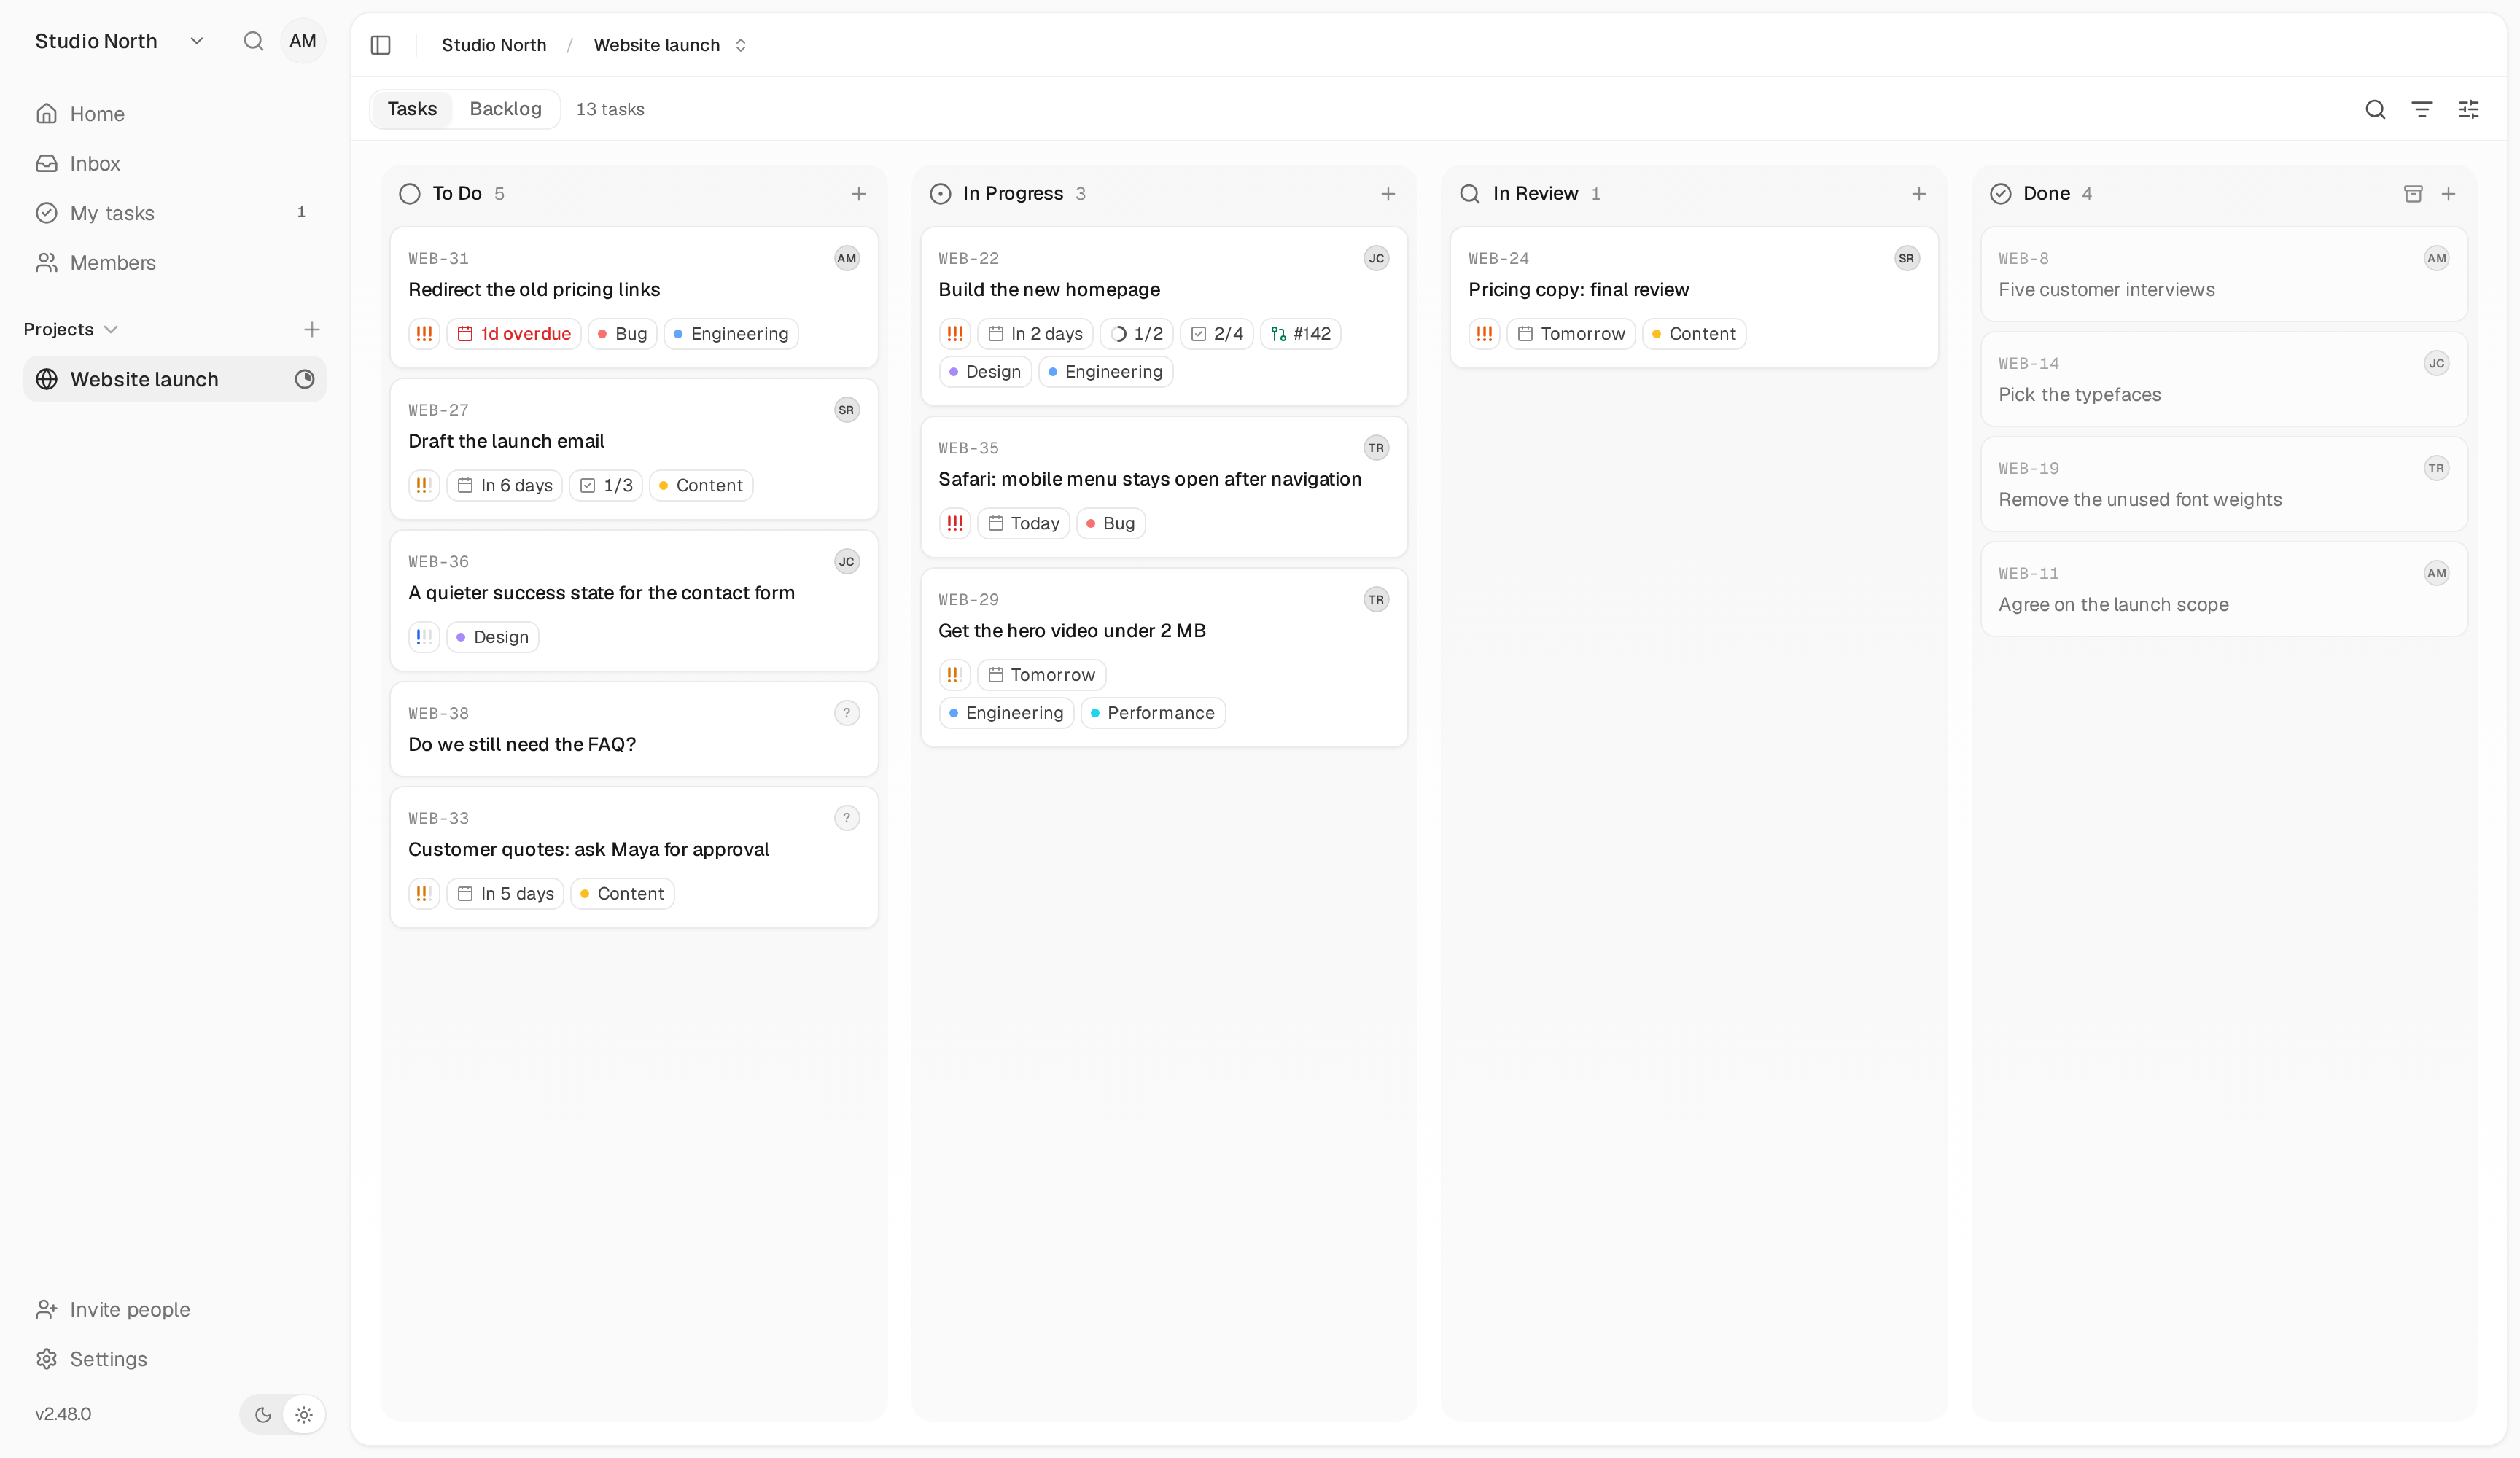Open board search magnifier in toolbar
Screen dimensions: 2520x1458
[x=2375, y=109]
